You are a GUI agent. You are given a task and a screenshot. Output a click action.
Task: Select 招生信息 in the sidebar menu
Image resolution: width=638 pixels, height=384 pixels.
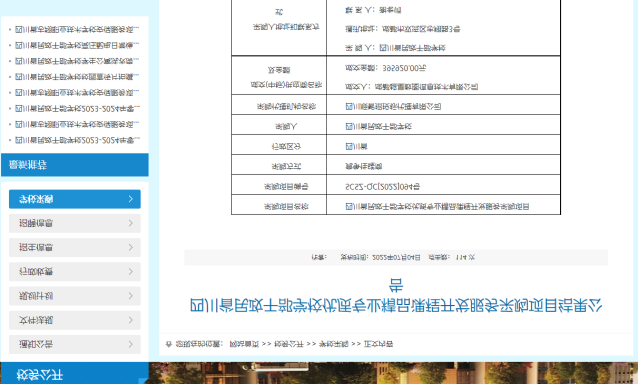75,247
